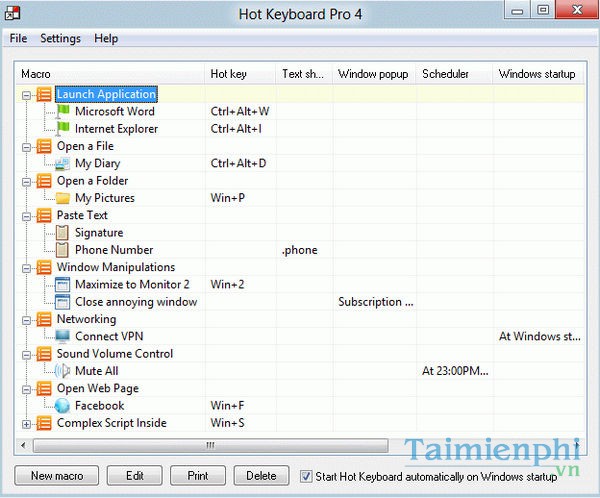Viewport: 600px width, 498px height.
Task: Click the Print button
Action: pos(198,475)
